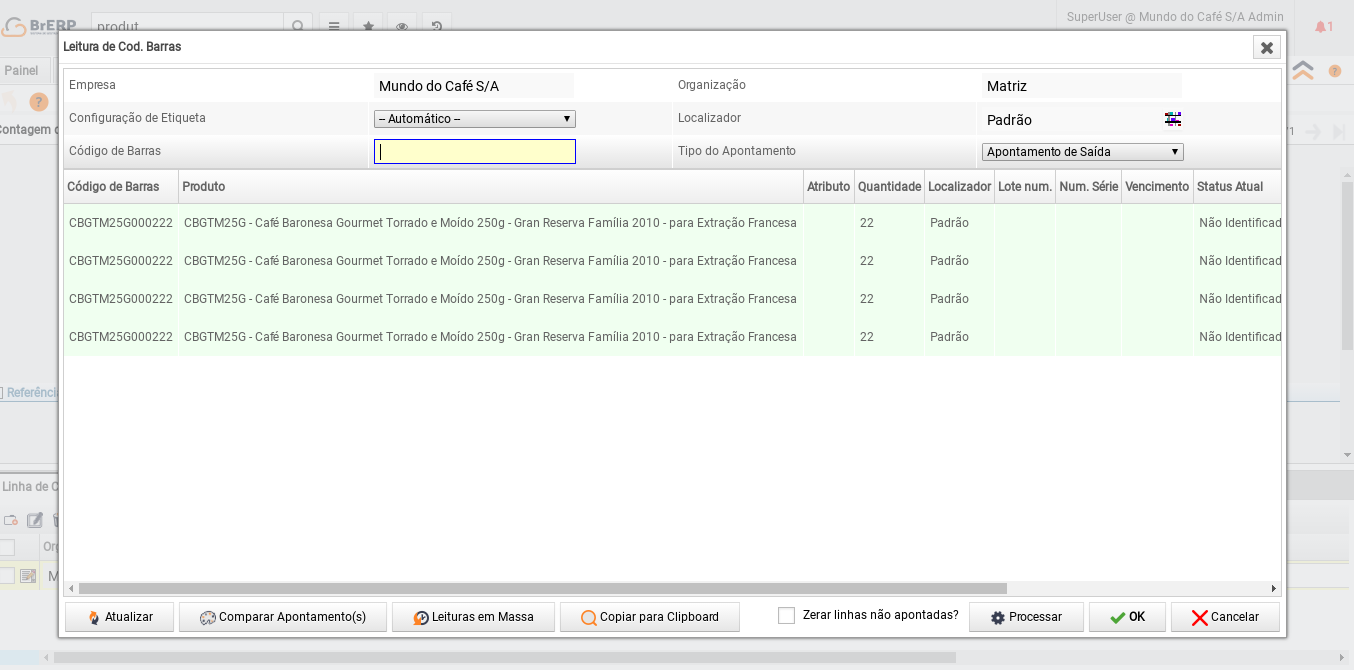The height and width of the screenshot is (670, 1354).
Task: Click the Quantidade column header
Action: (889, 187)
